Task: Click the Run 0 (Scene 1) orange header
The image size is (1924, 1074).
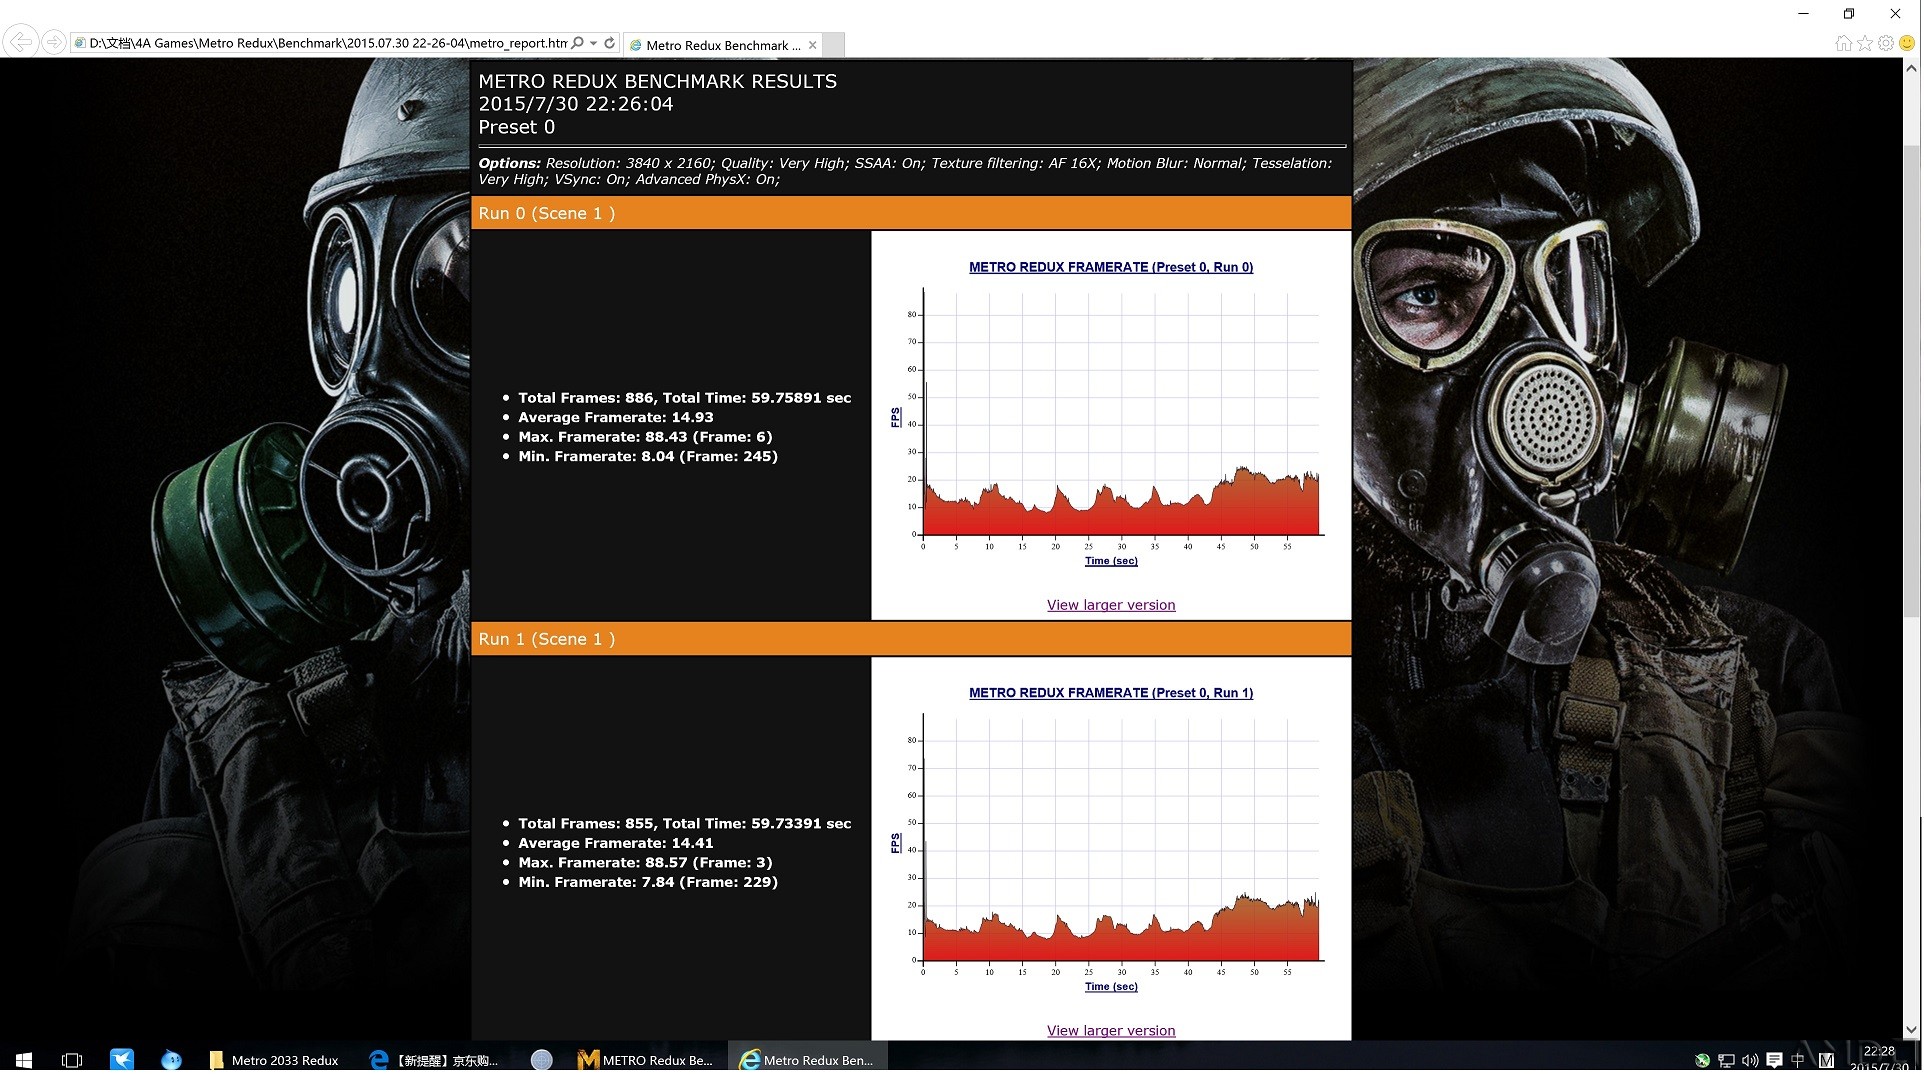Action: 911,213
